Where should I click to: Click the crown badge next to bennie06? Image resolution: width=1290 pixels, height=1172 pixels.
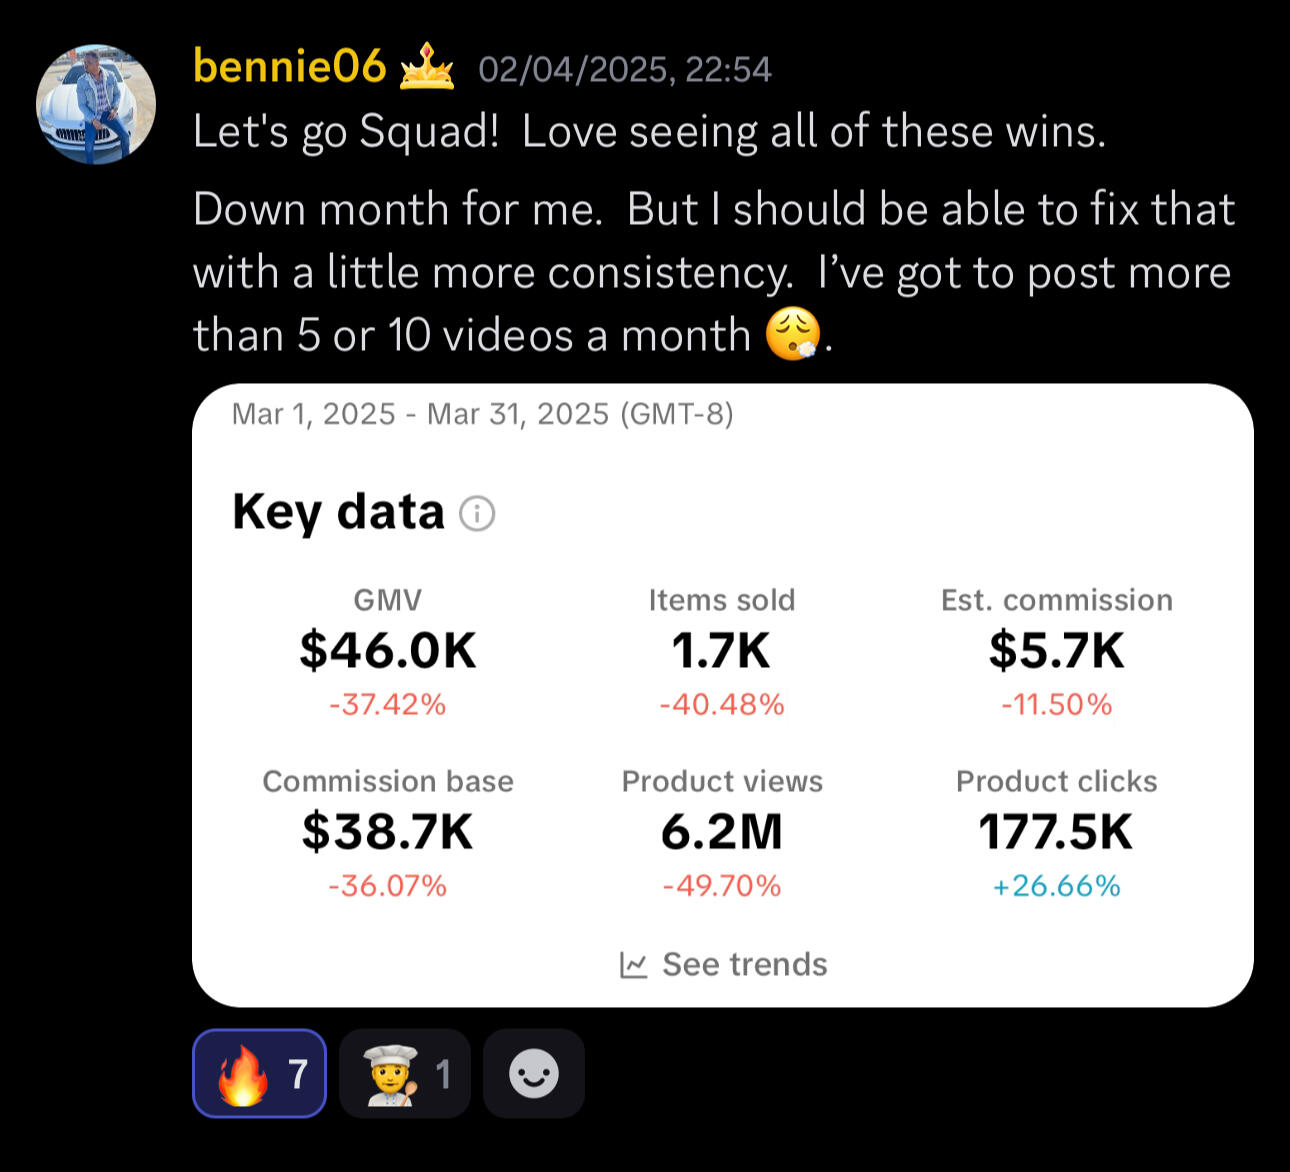tap(427, 67)
